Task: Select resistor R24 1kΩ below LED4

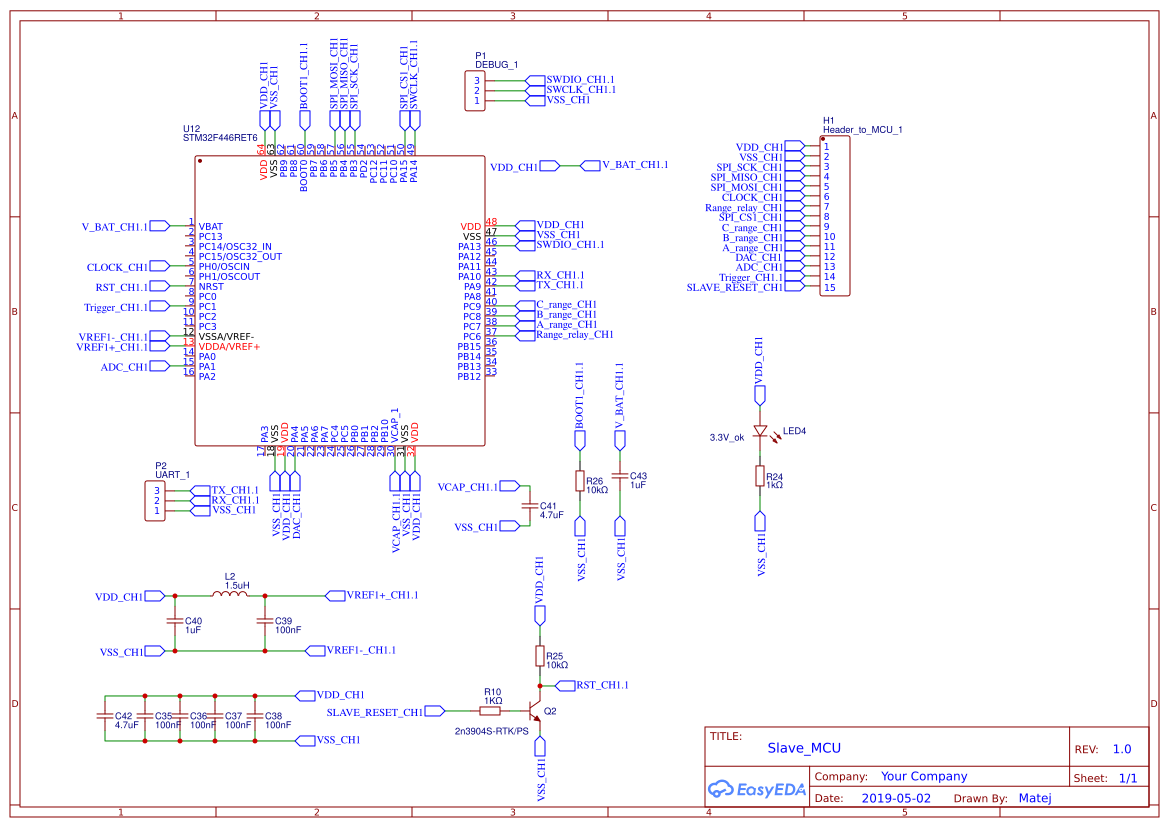Action: coord(761,474)
